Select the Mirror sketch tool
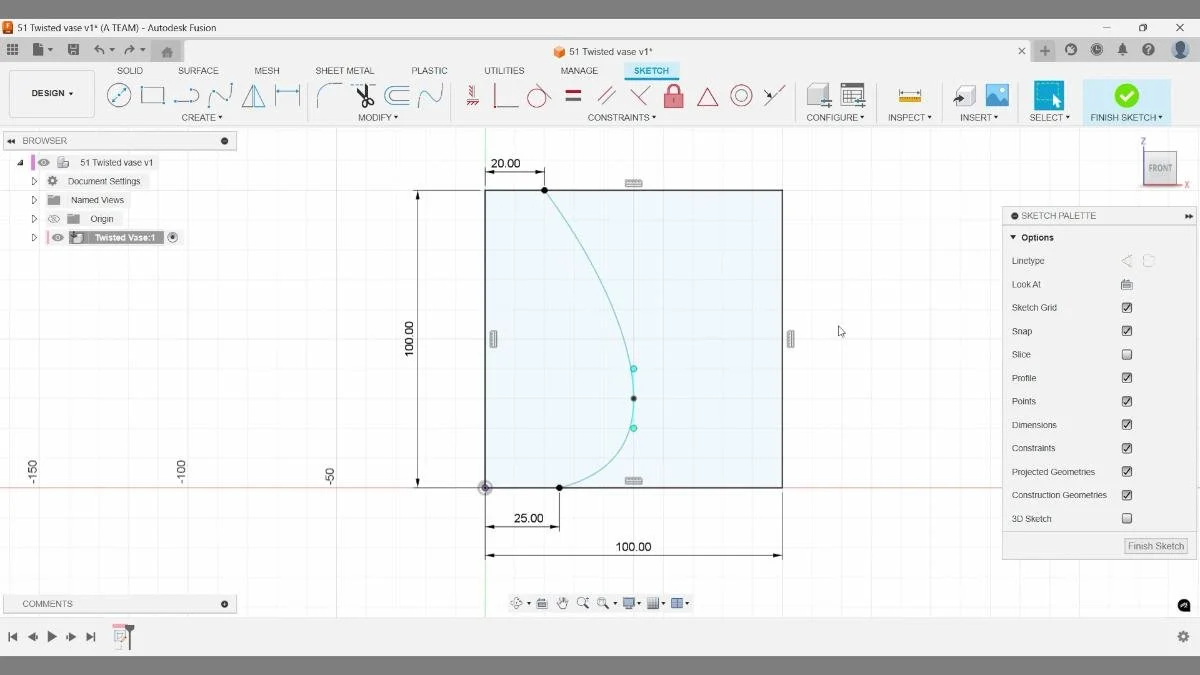Screen dimensions: 1200x675 [254, 96]
